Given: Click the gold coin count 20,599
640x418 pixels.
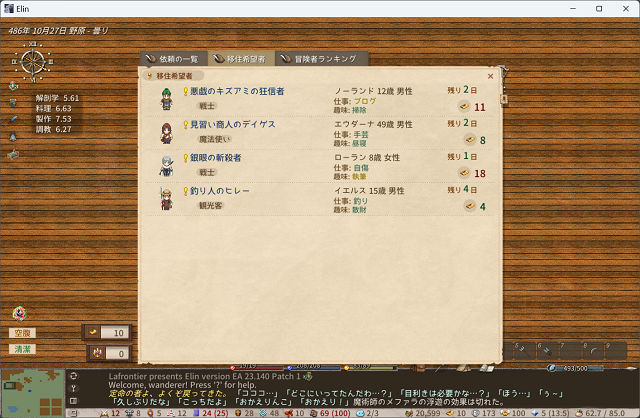Looking at the screenshot, I should (x=423, y=413).
